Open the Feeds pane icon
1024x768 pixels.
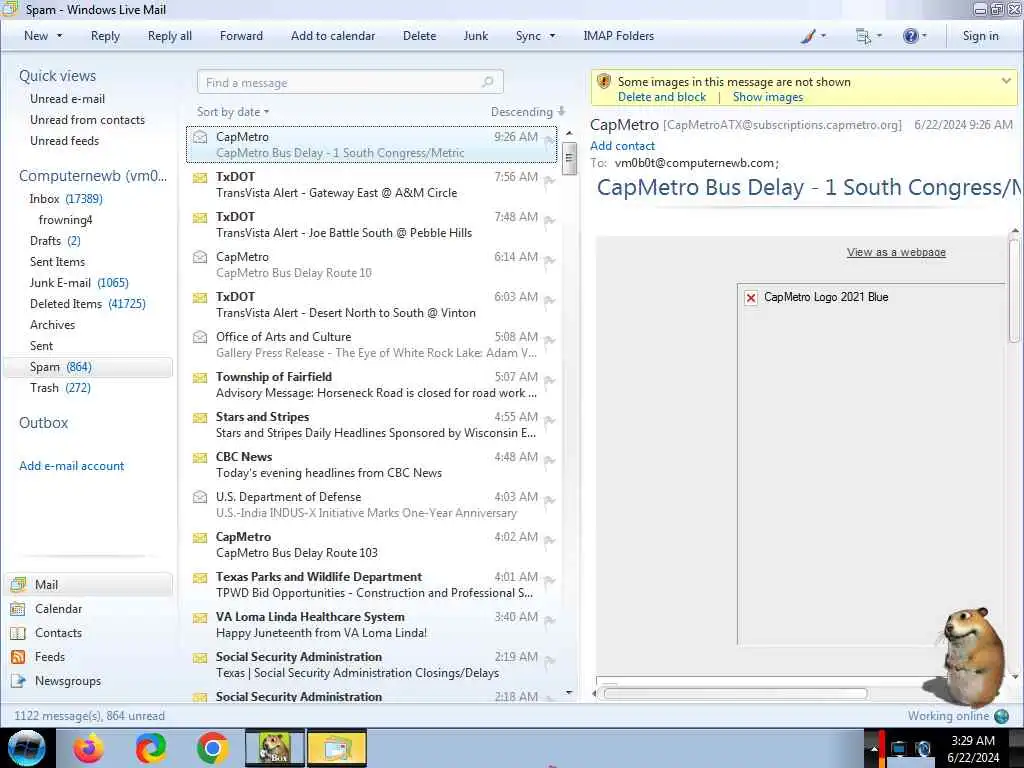[18, 657]
